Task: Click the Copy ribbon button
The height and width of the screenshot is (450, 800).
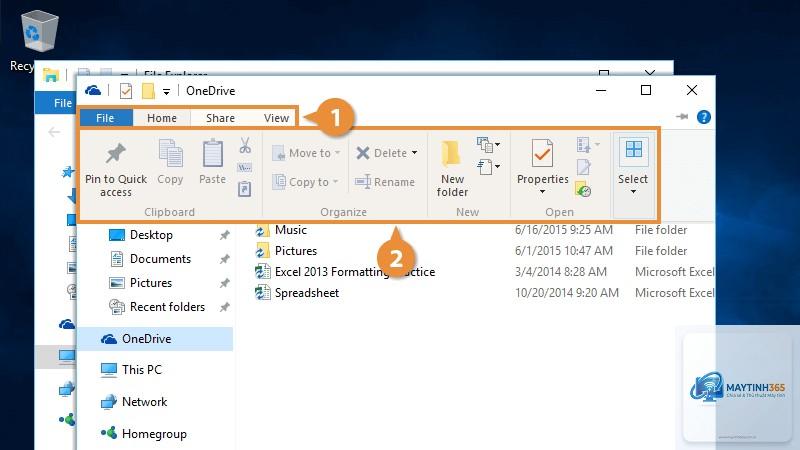Action: coord(170,162)
